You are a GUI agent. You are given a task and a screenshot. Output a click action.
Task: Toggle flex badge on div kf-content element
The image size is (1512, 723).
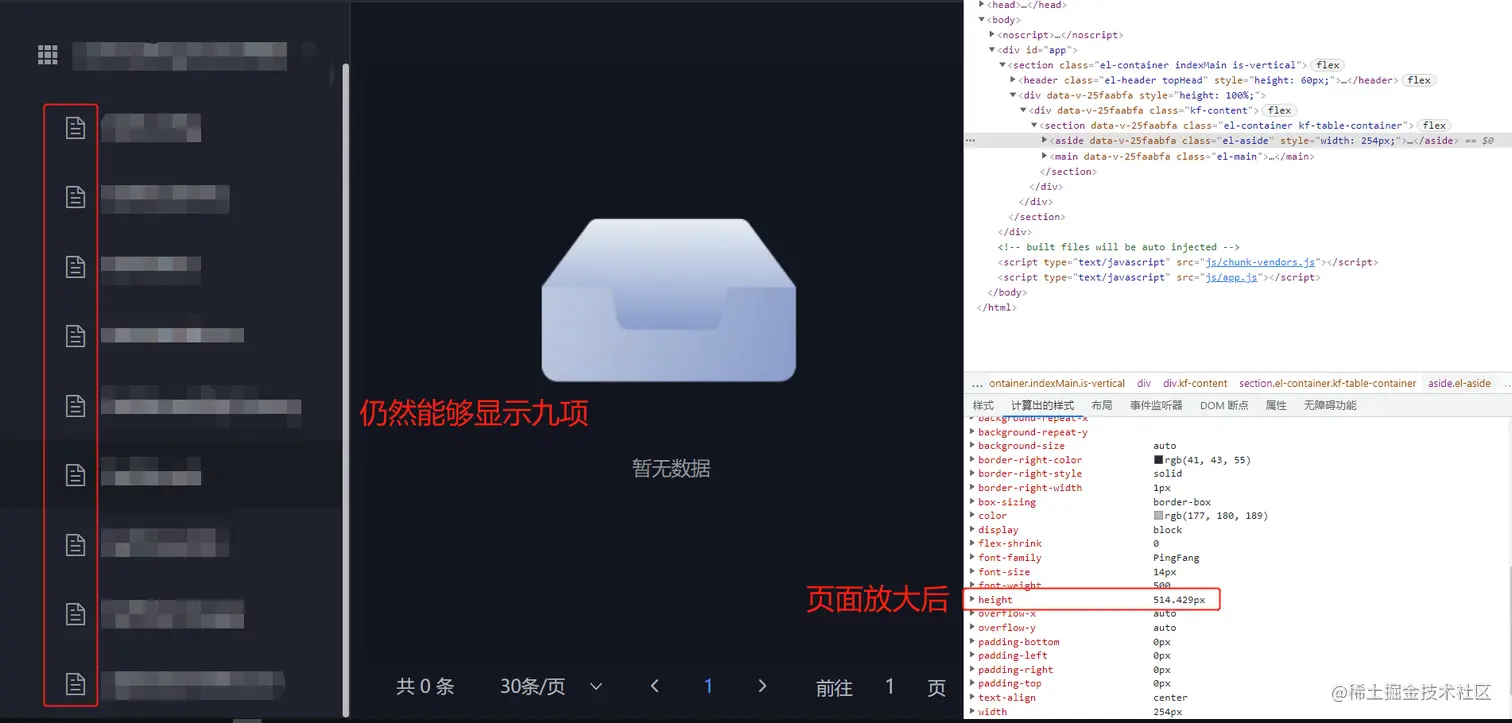click(1279, 110)
